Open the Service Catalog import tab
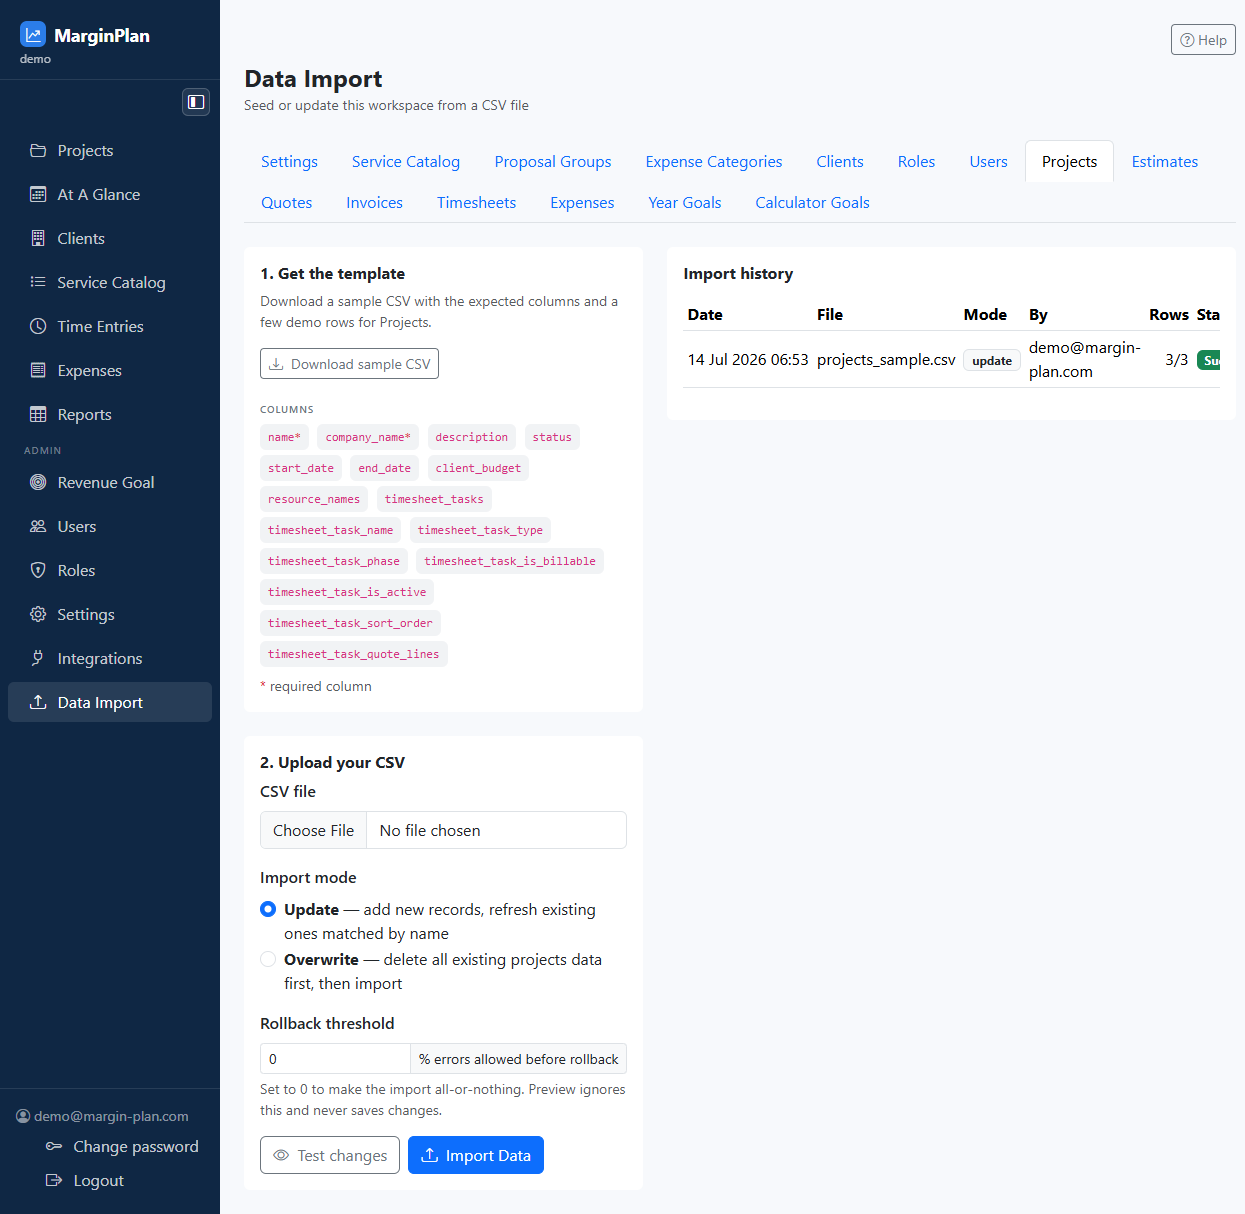Image resolution: width=1245 pixels, height=1214 pixels. click(406, 161)
